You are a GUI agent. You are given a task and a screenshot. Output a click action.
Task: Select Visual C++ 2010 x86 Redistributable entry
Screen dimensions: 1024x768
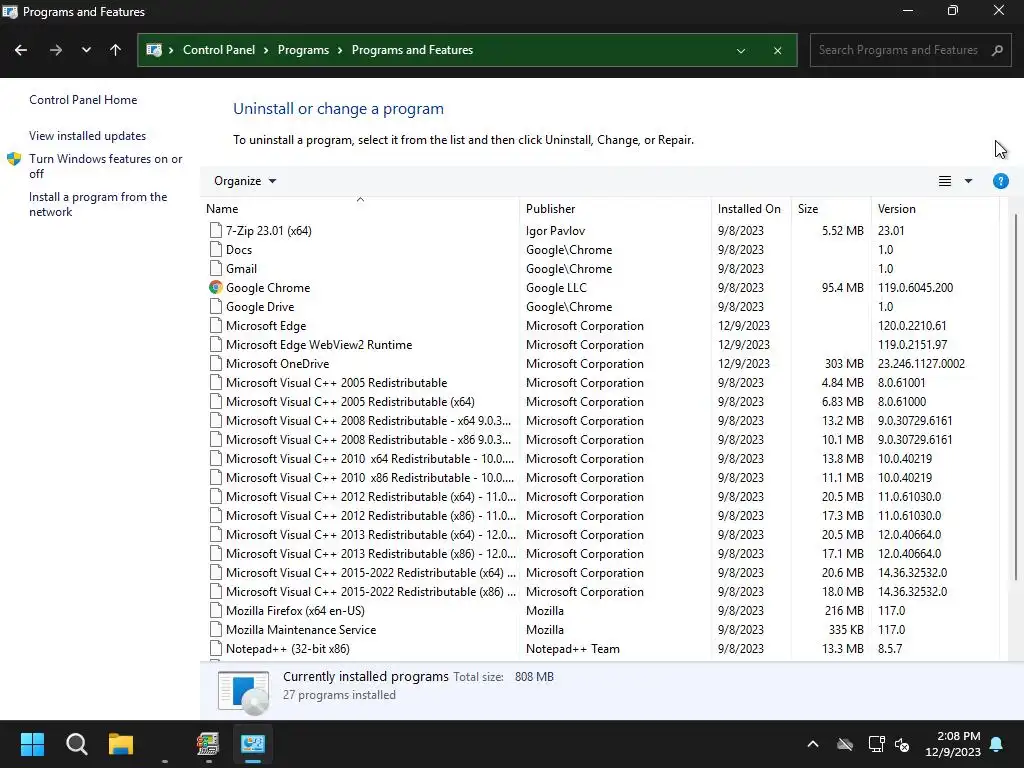click(370, 477)
